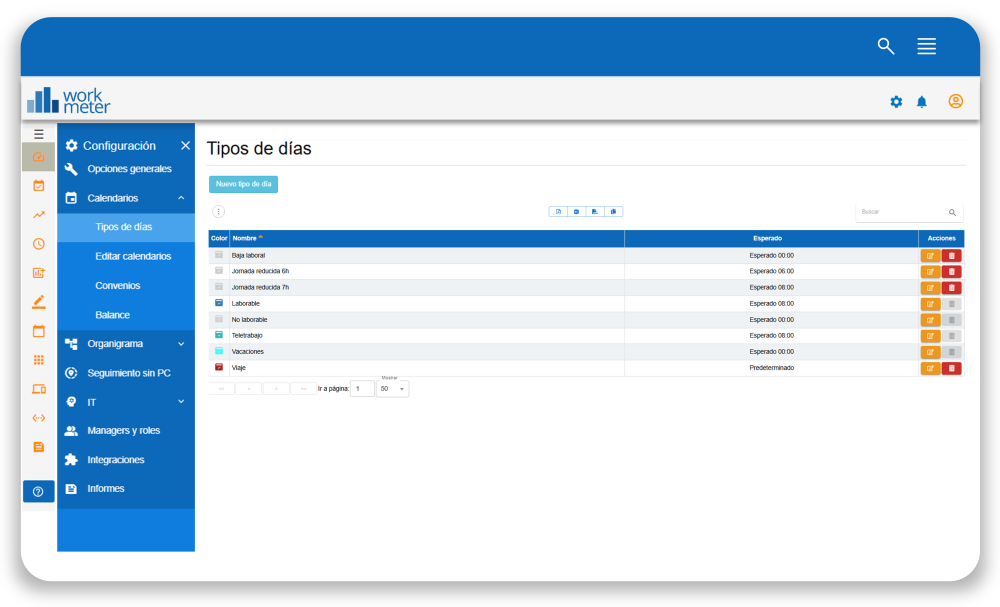Open Managers y roles menu item
Image resolution: width=1000 pixels, height=607 pixels.
[123, 431]
